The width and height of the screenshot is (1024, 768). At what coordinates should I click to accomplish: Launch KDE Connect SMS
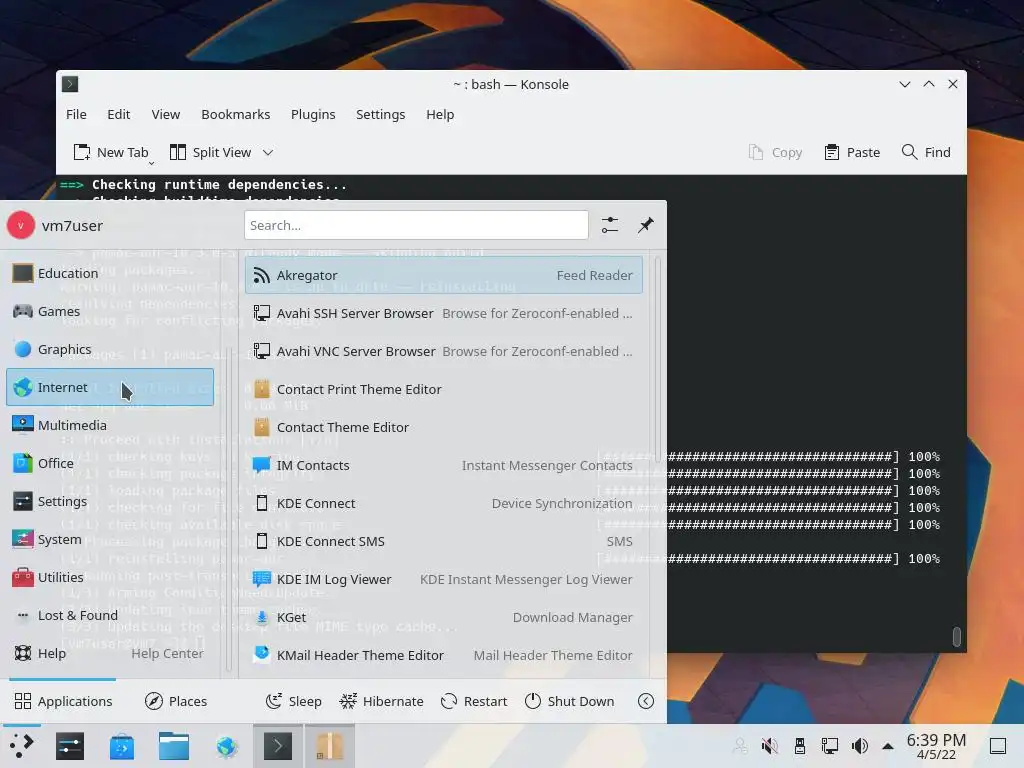(443, 541)
